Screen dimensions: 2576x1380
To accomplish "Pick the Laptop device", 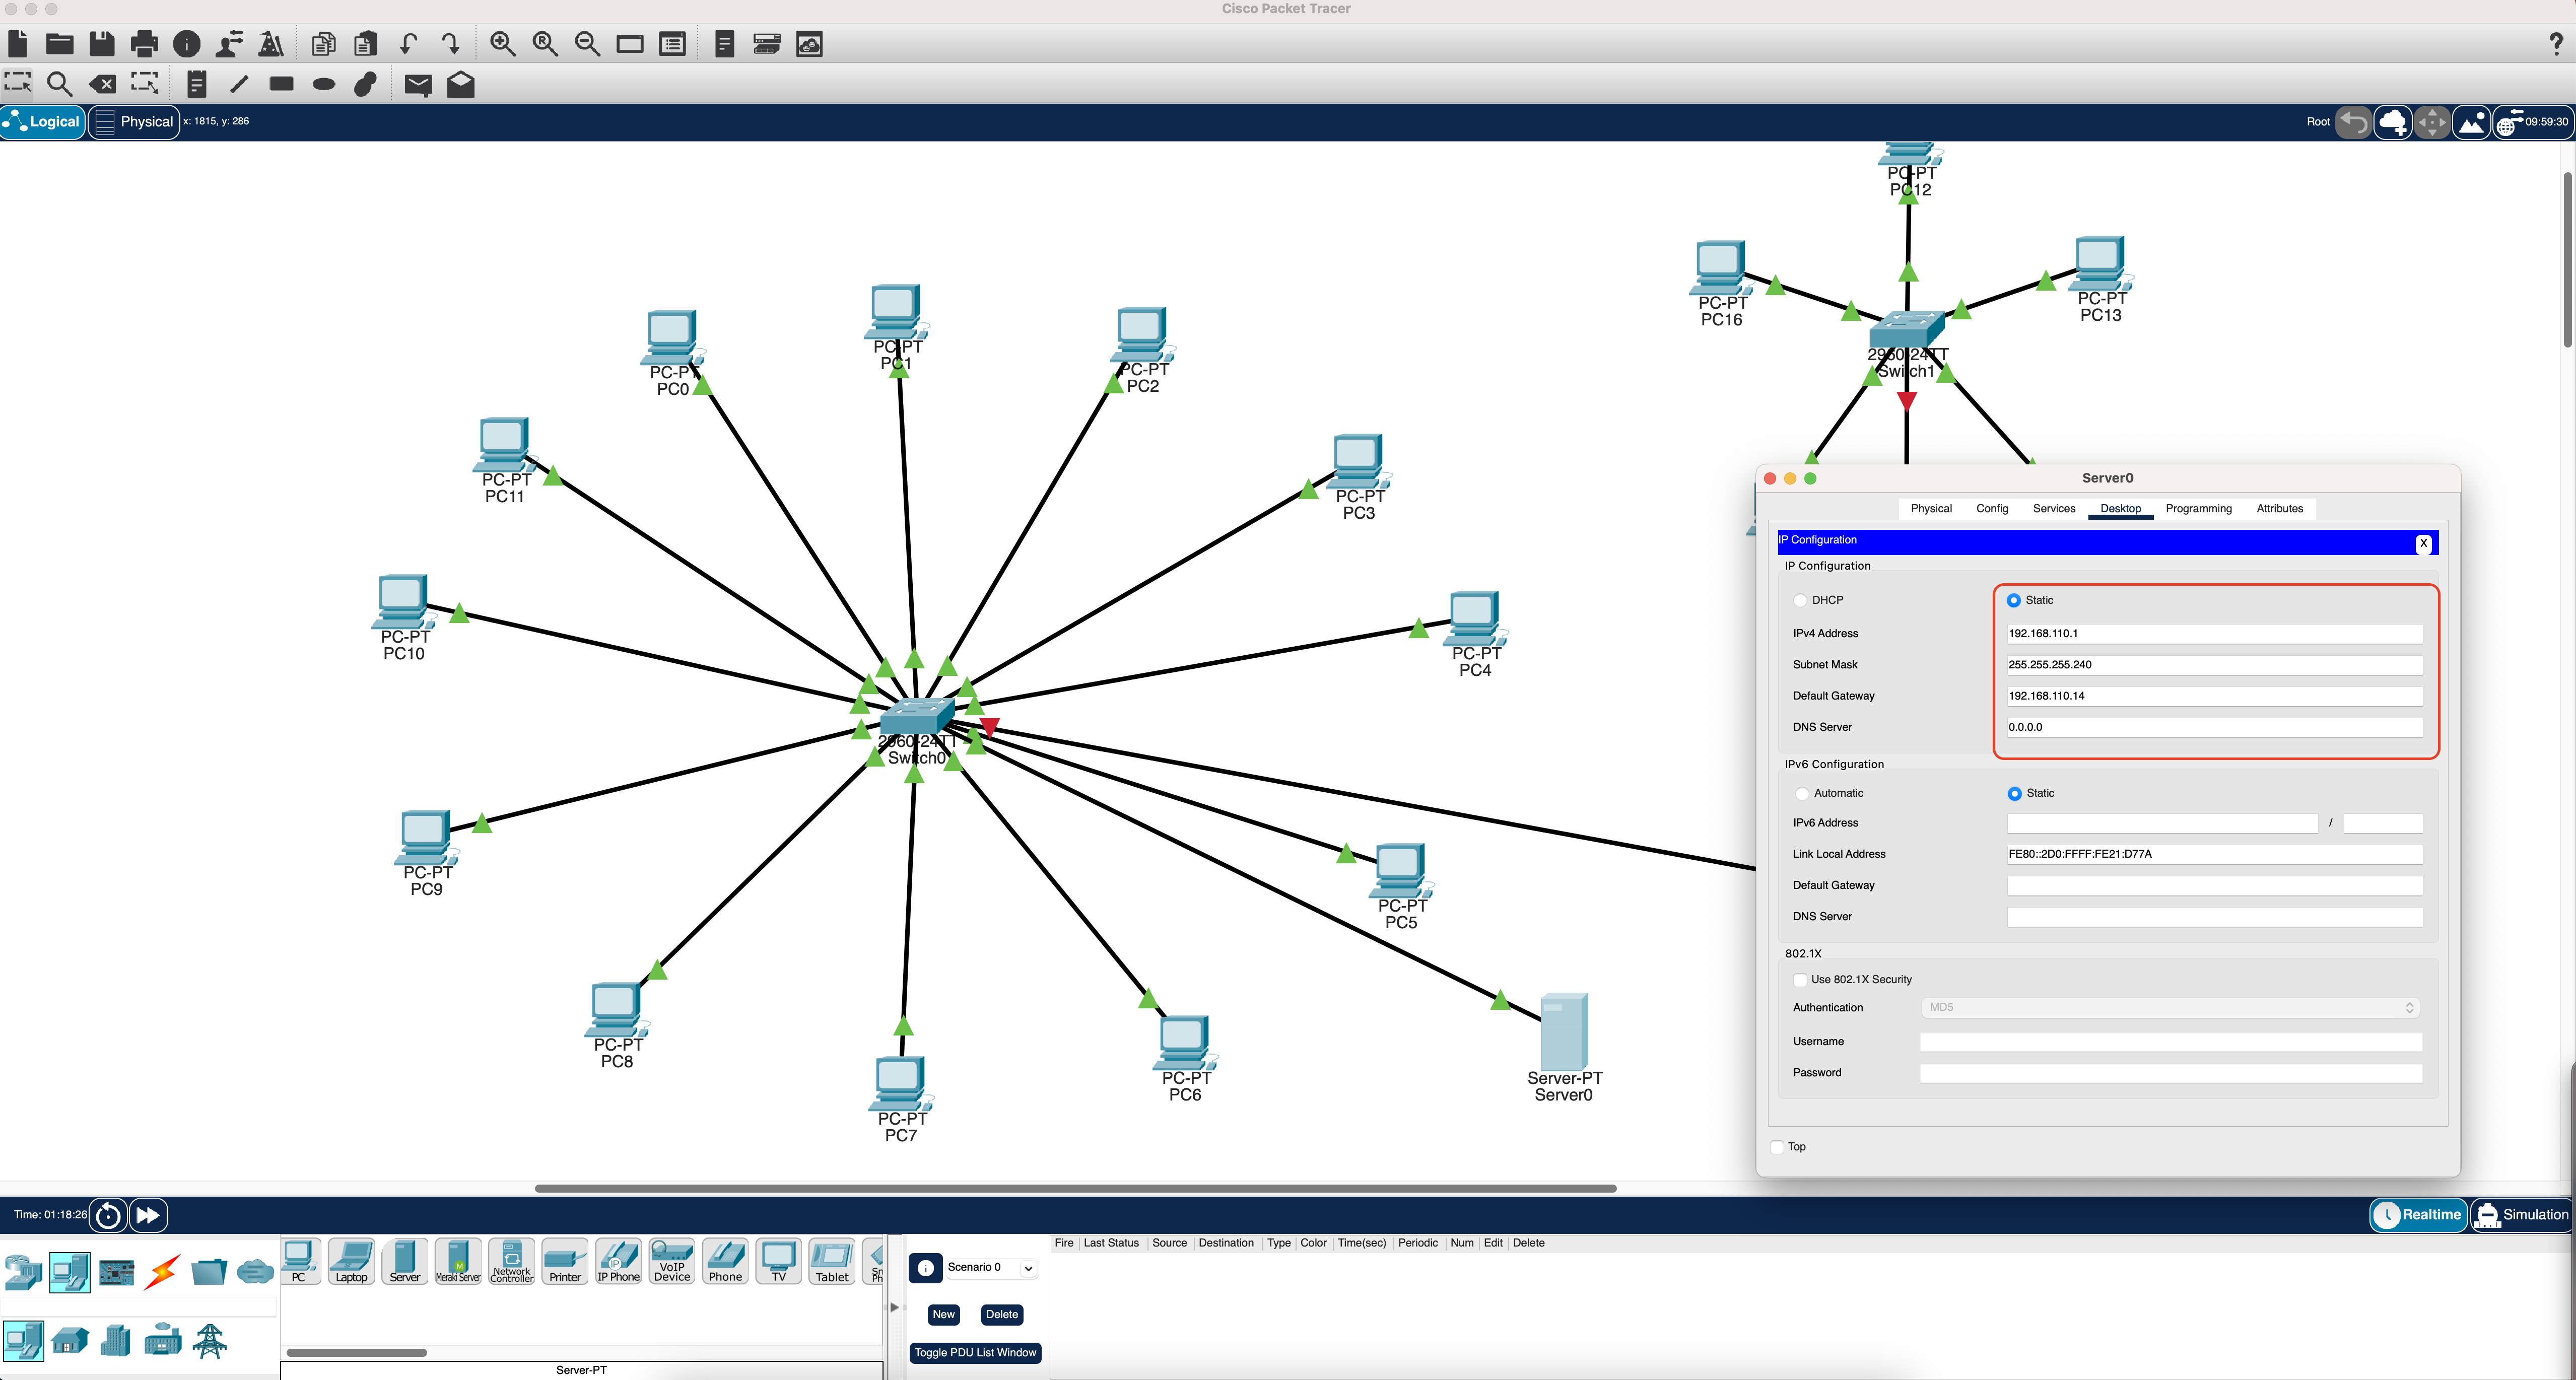I will (x=352, y=1262).
